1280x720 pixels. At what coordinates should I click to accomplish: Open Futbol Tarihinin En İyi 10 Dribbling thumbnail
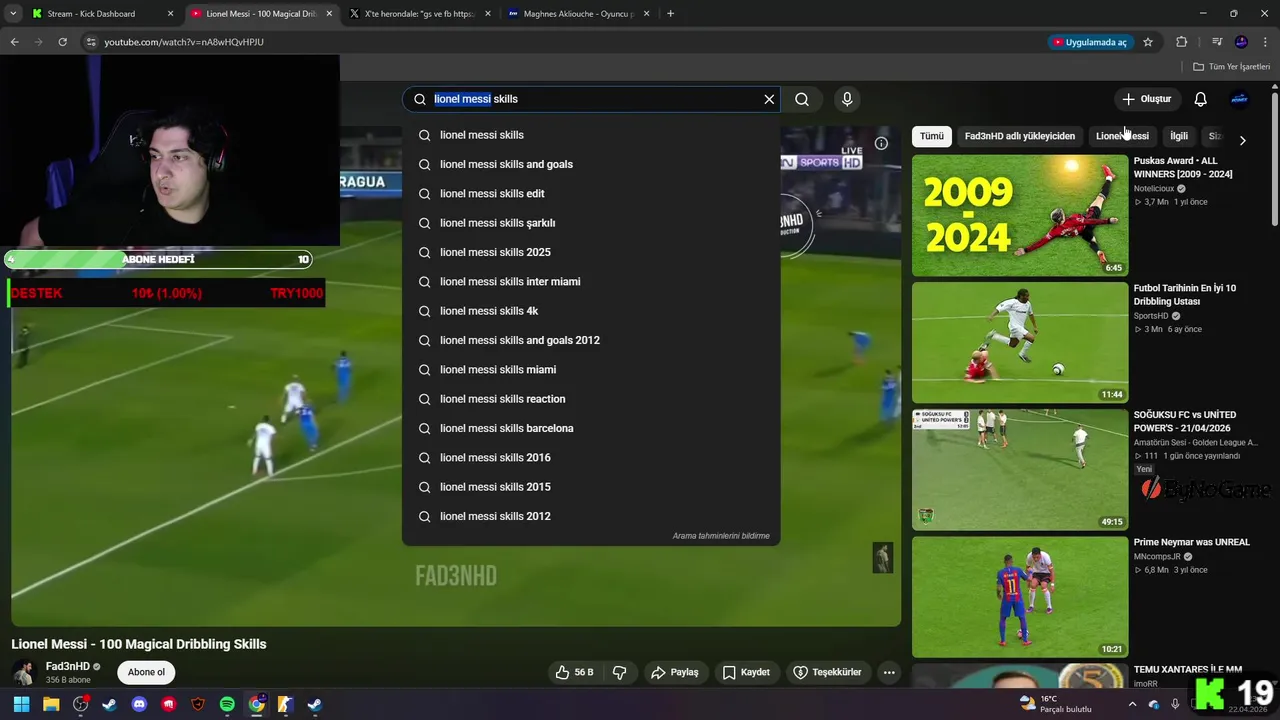coord(1020,343)
